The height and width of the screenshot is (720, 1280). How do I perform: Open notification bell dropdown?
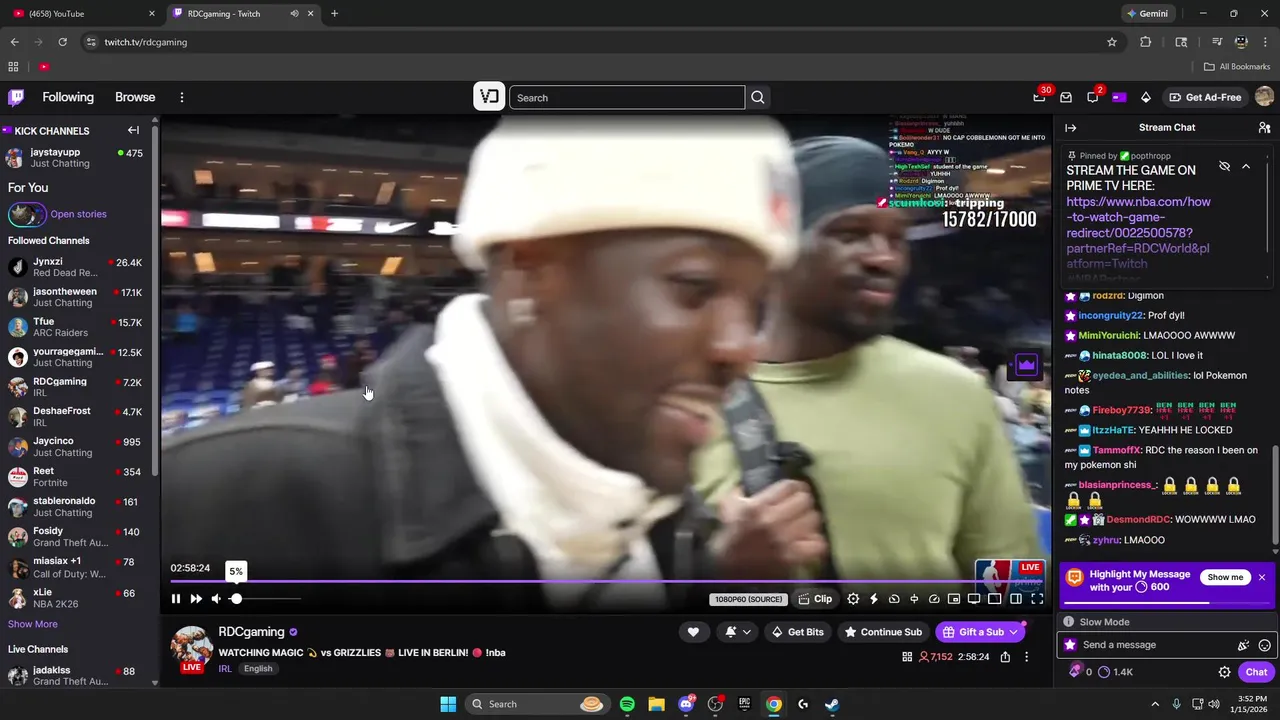point(738,632)
